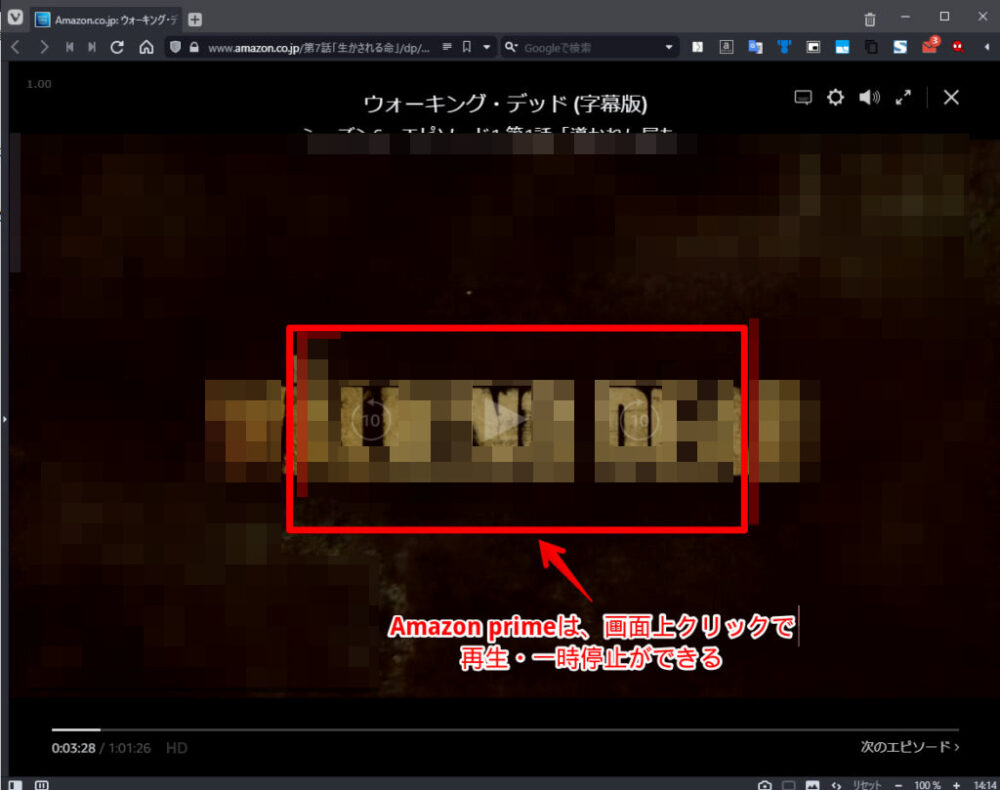Click the dark copy-pages extension icon

[x=871, y=47]
